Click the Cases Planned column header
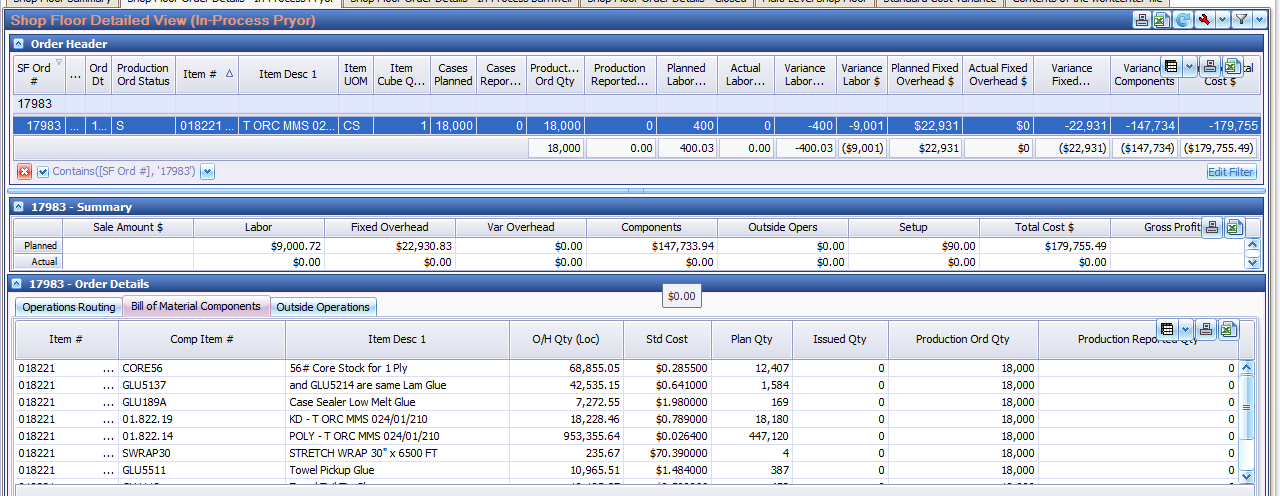 pyautogui.click(x=452, y=75)
